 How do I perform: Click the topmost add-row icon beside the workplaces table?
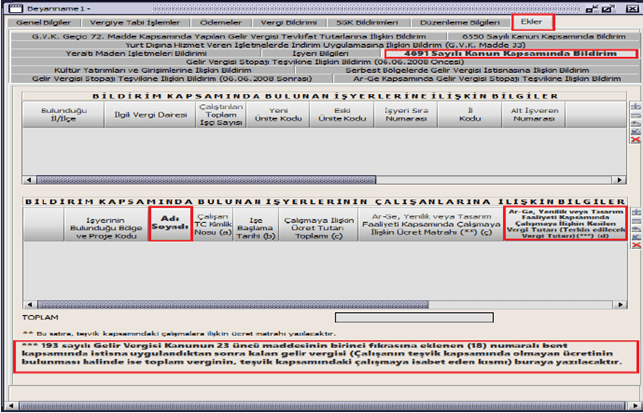[636, 105]
